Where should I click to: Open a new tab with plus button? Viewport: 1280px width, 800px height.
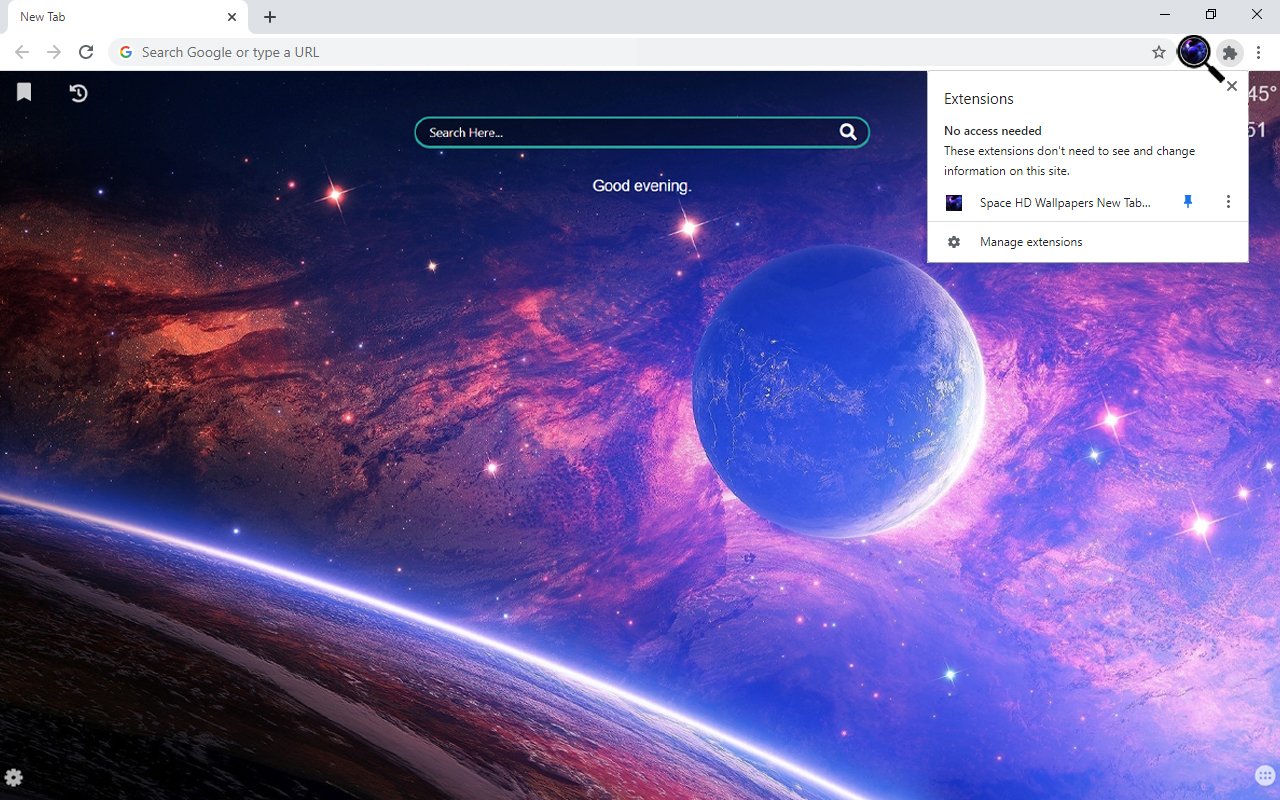[270, 17]
